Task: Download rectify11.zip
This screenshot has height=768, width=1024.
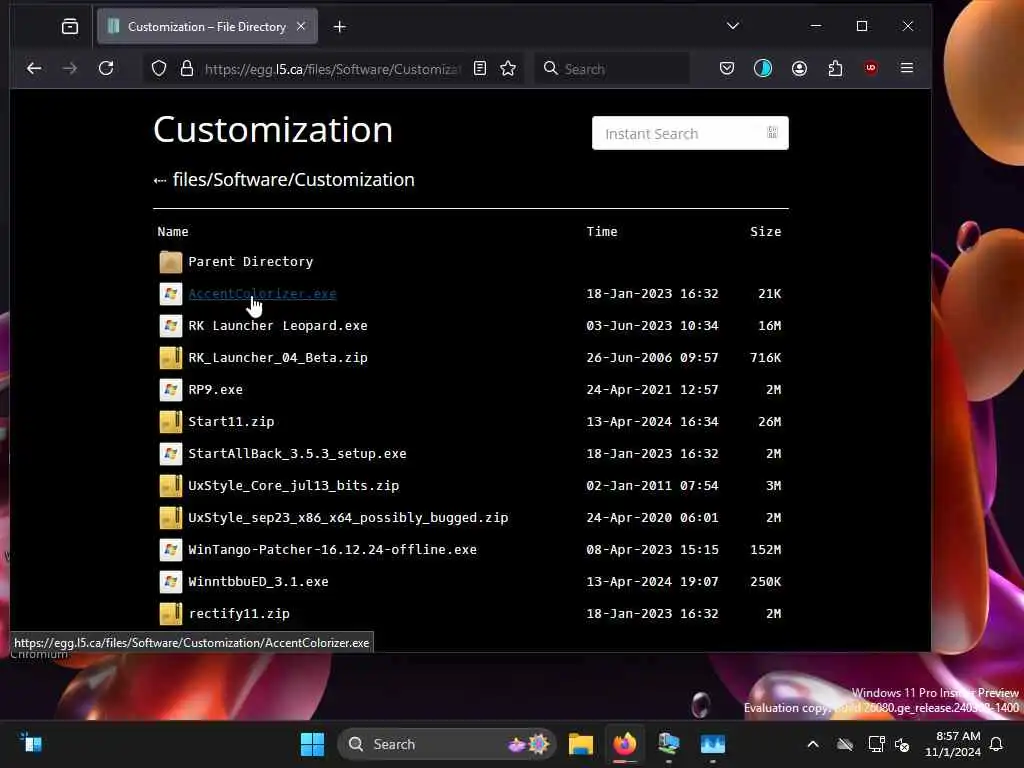Action: click(x=239, y=614)
